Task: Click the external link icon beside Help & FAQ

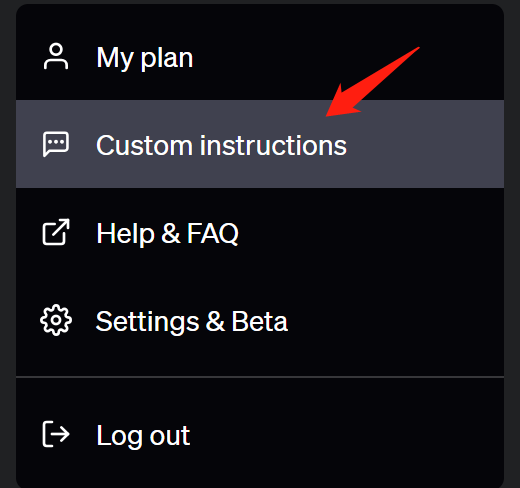Action: (x=56, y=232)
